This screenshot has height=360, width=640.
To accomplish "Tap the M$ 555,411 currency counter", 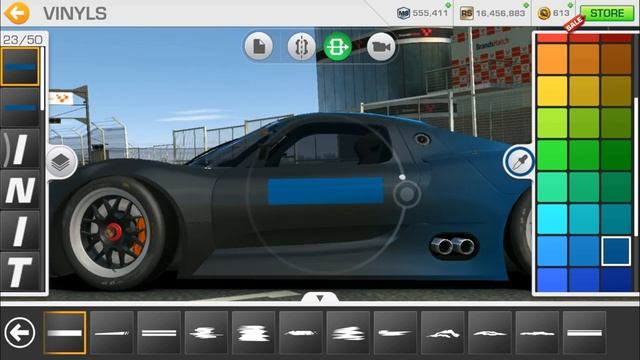I will [x=422, y=13].
